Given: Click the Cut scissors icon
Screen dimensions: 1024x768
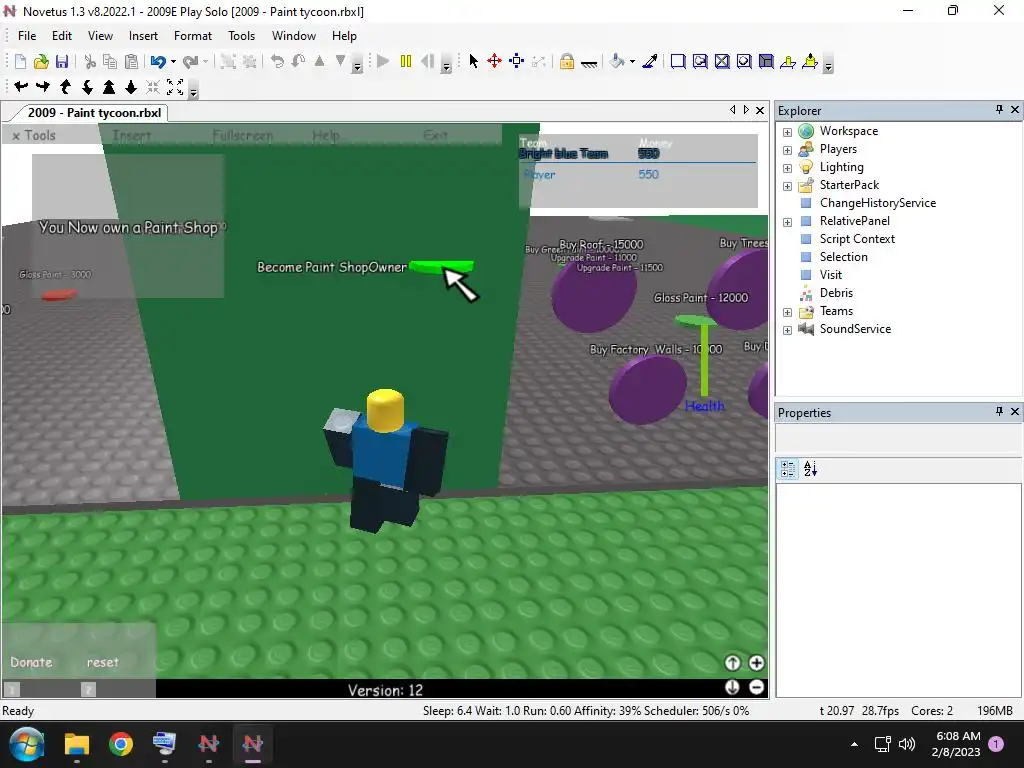Looking at the screenshot, I should tap(90, 62).
